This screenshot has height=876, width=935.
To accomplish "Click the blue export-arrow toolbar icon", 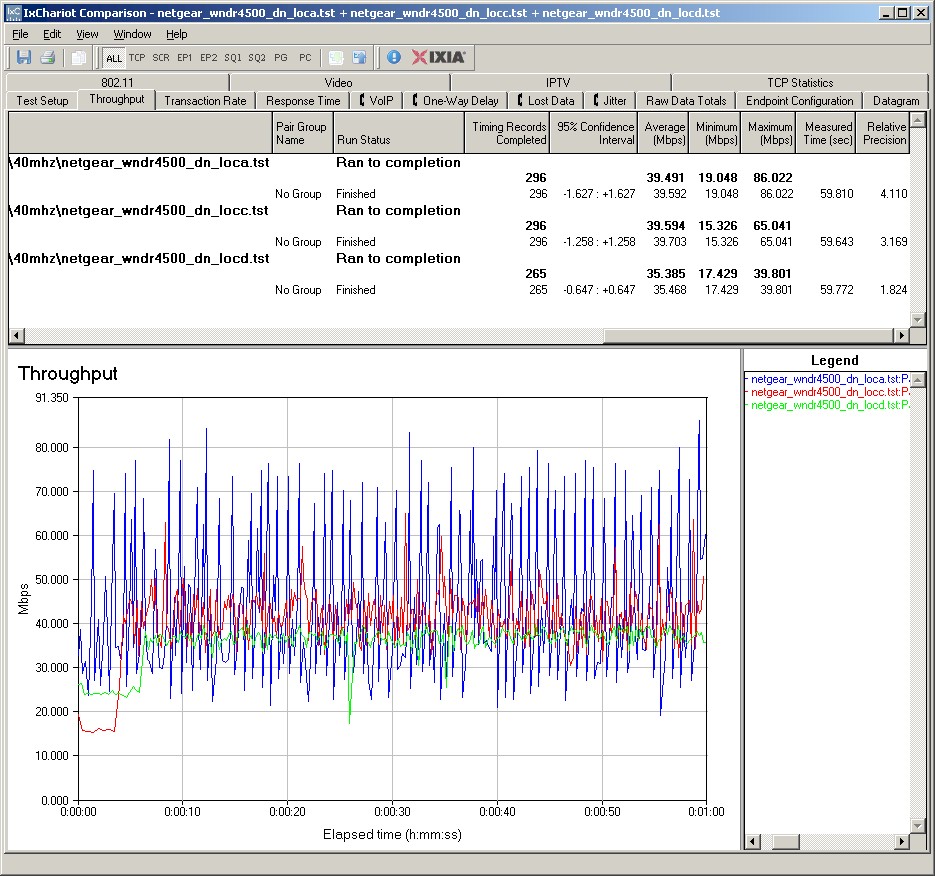I will [360, 57].
